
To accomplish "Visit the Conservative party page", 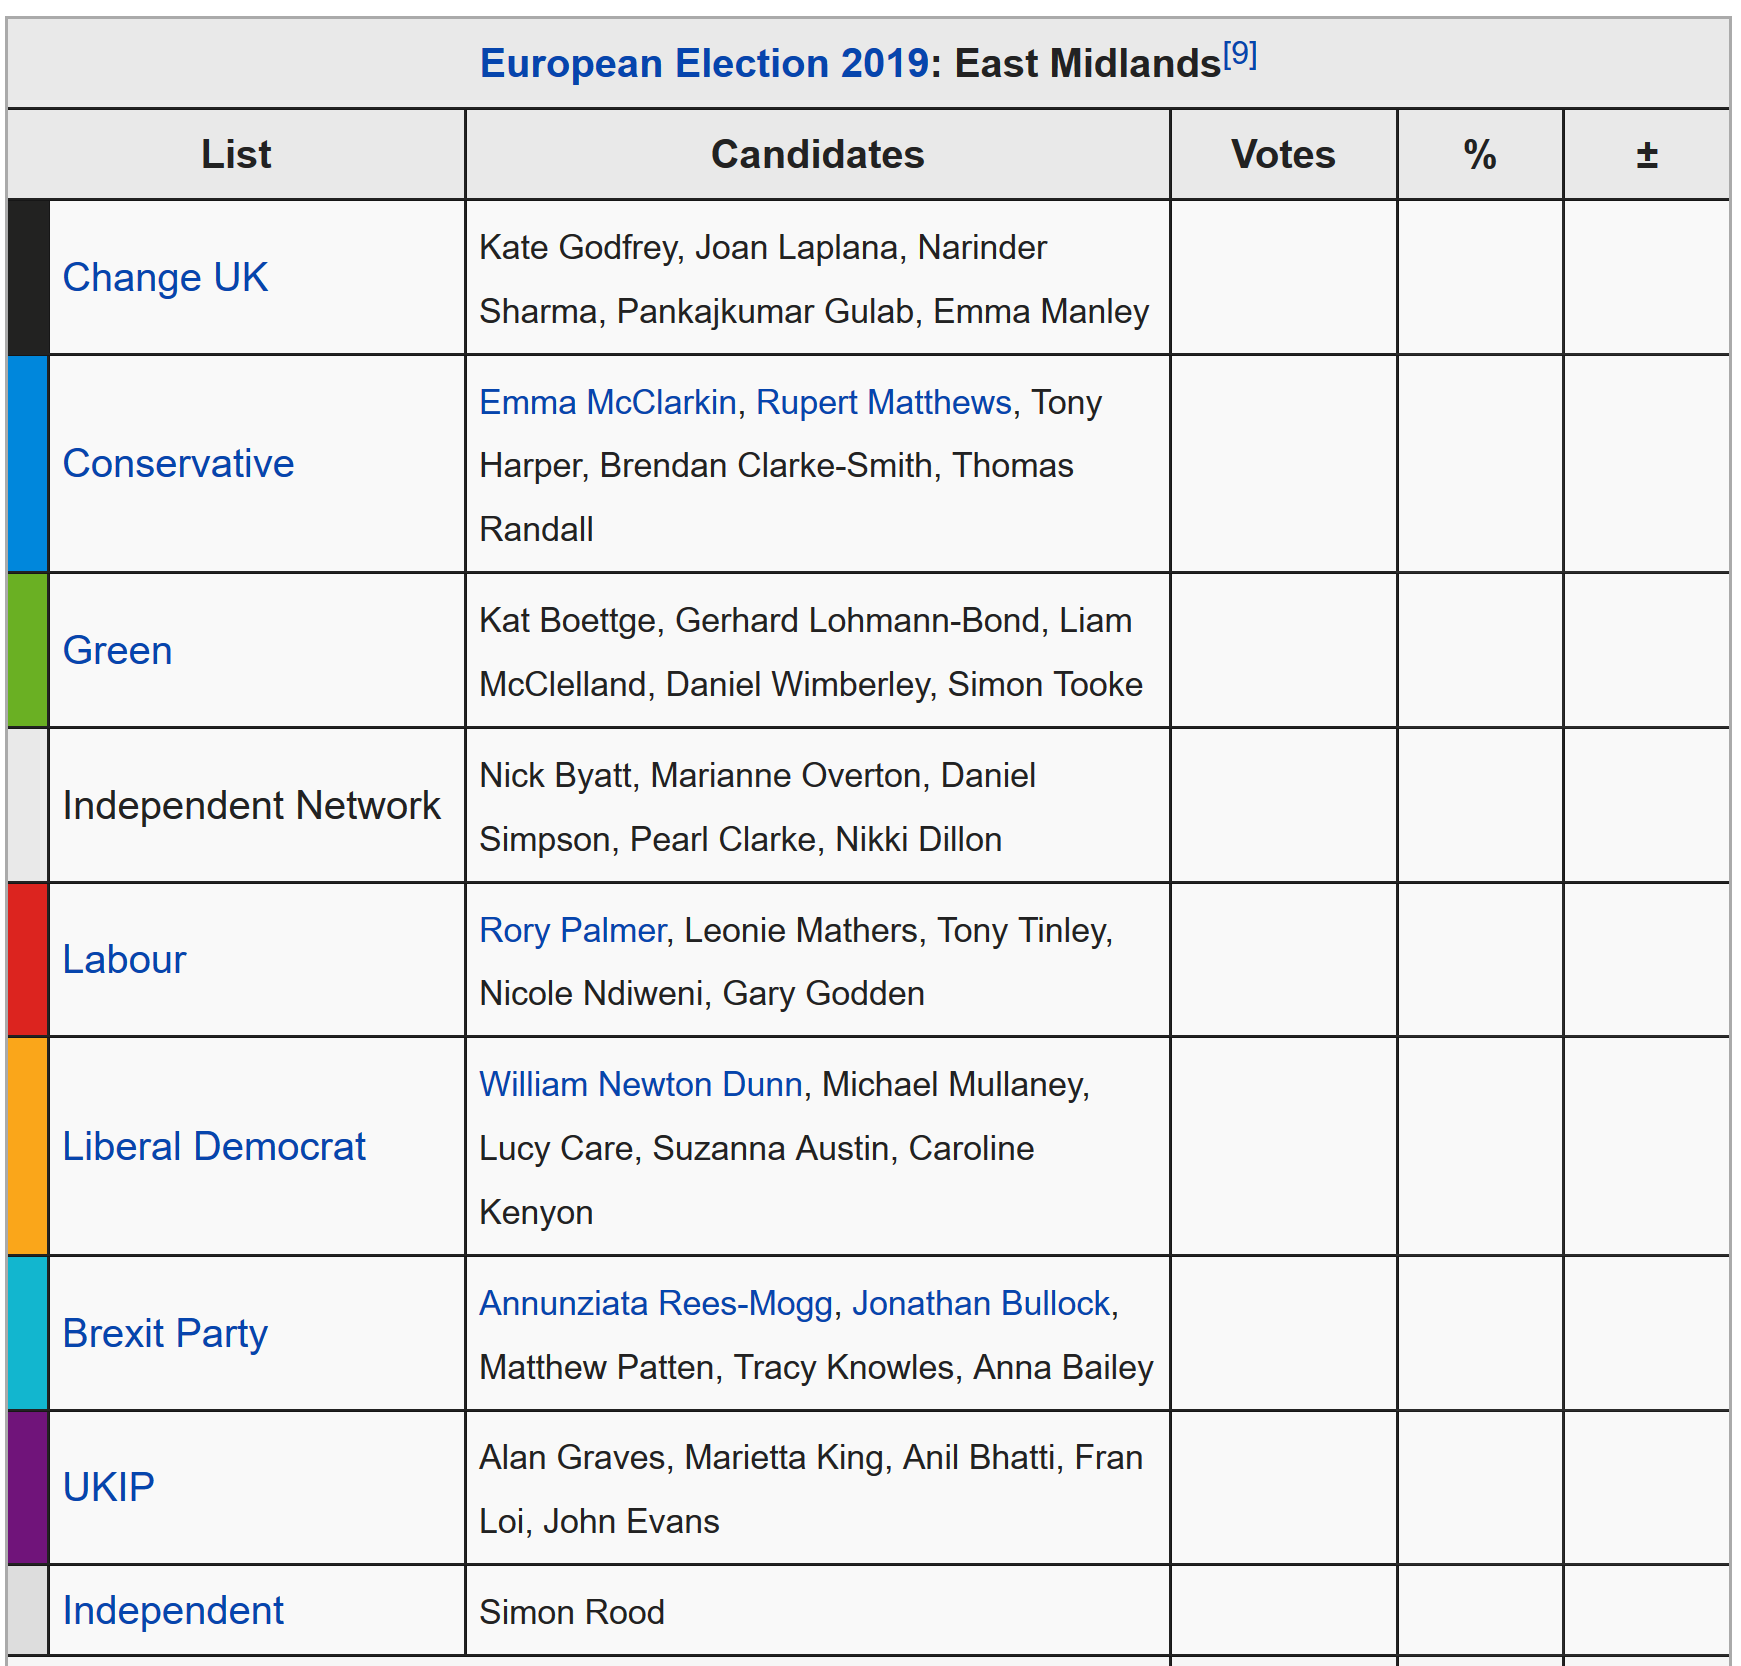I will [178, 464].
